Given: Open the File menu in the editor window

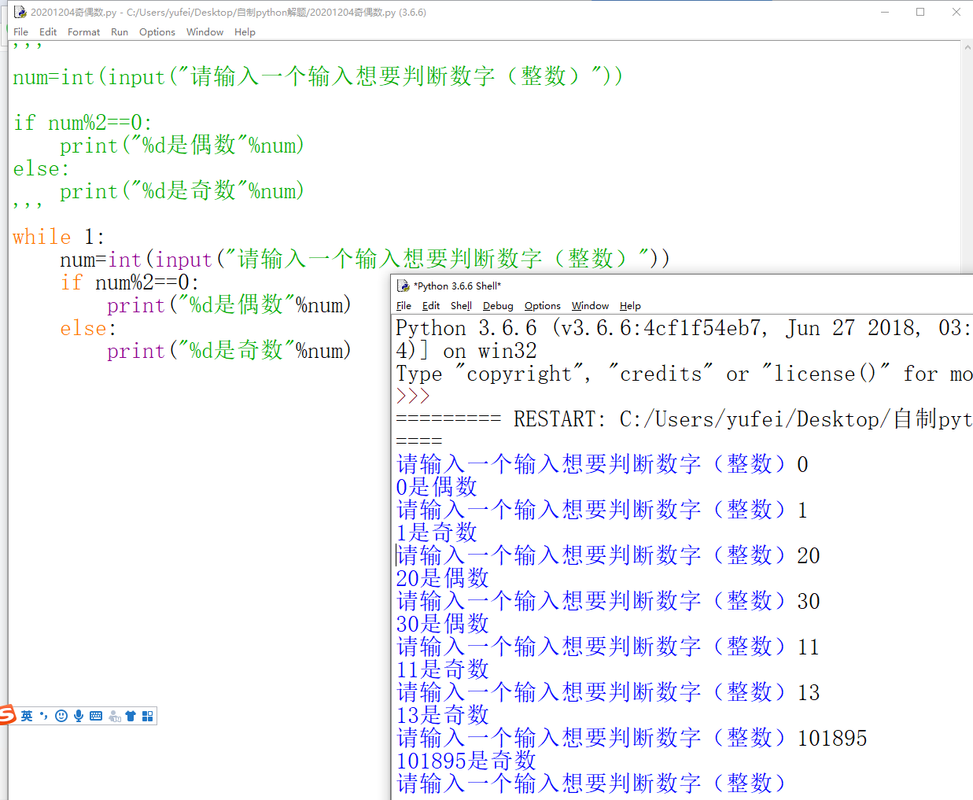Looking at the screenshot, I should point(20,32).
